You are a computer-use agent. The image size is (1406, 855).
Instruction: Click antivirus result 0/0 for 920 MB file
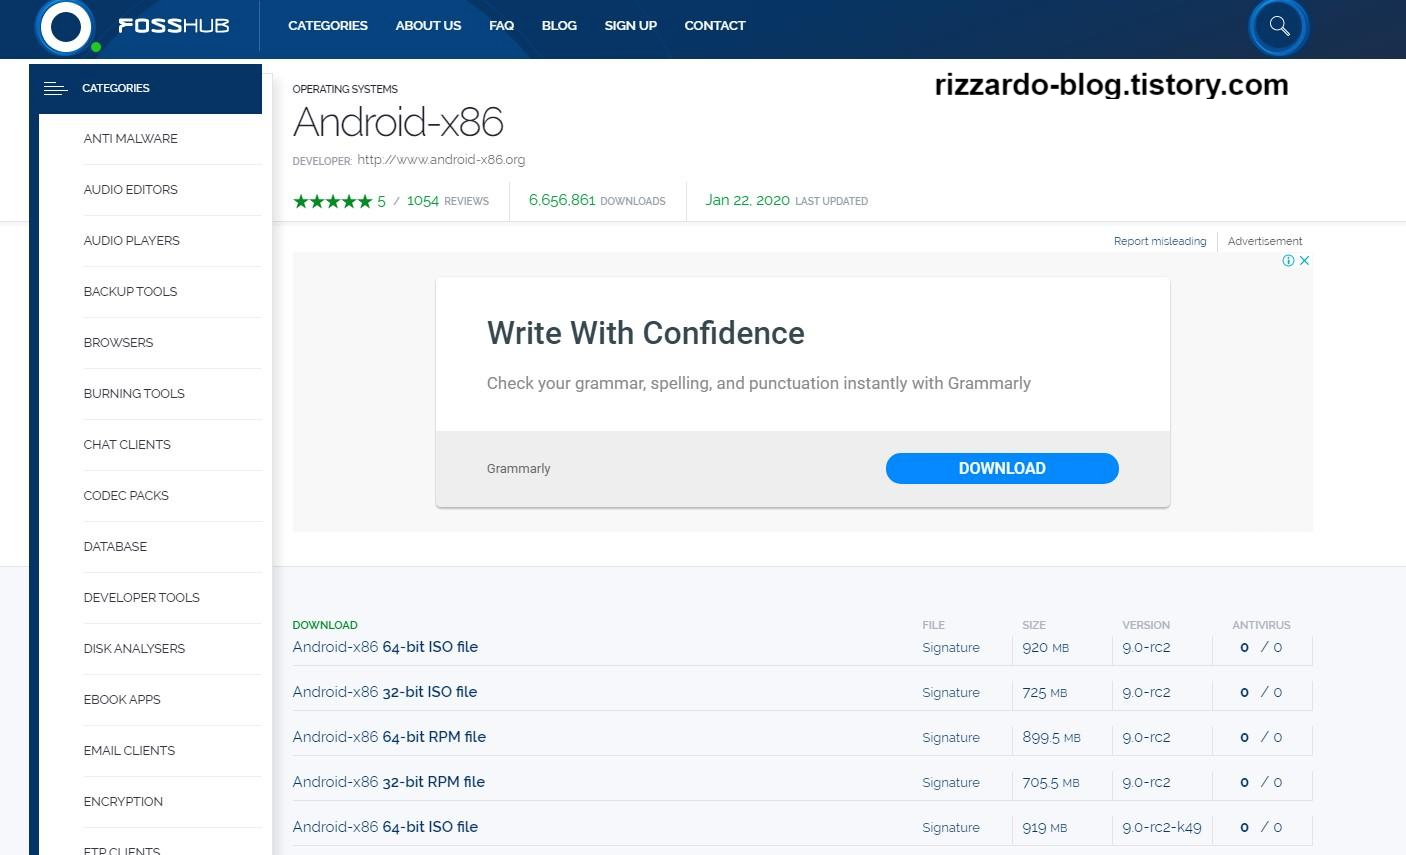pyautogui.click(x=1261, y=648)
